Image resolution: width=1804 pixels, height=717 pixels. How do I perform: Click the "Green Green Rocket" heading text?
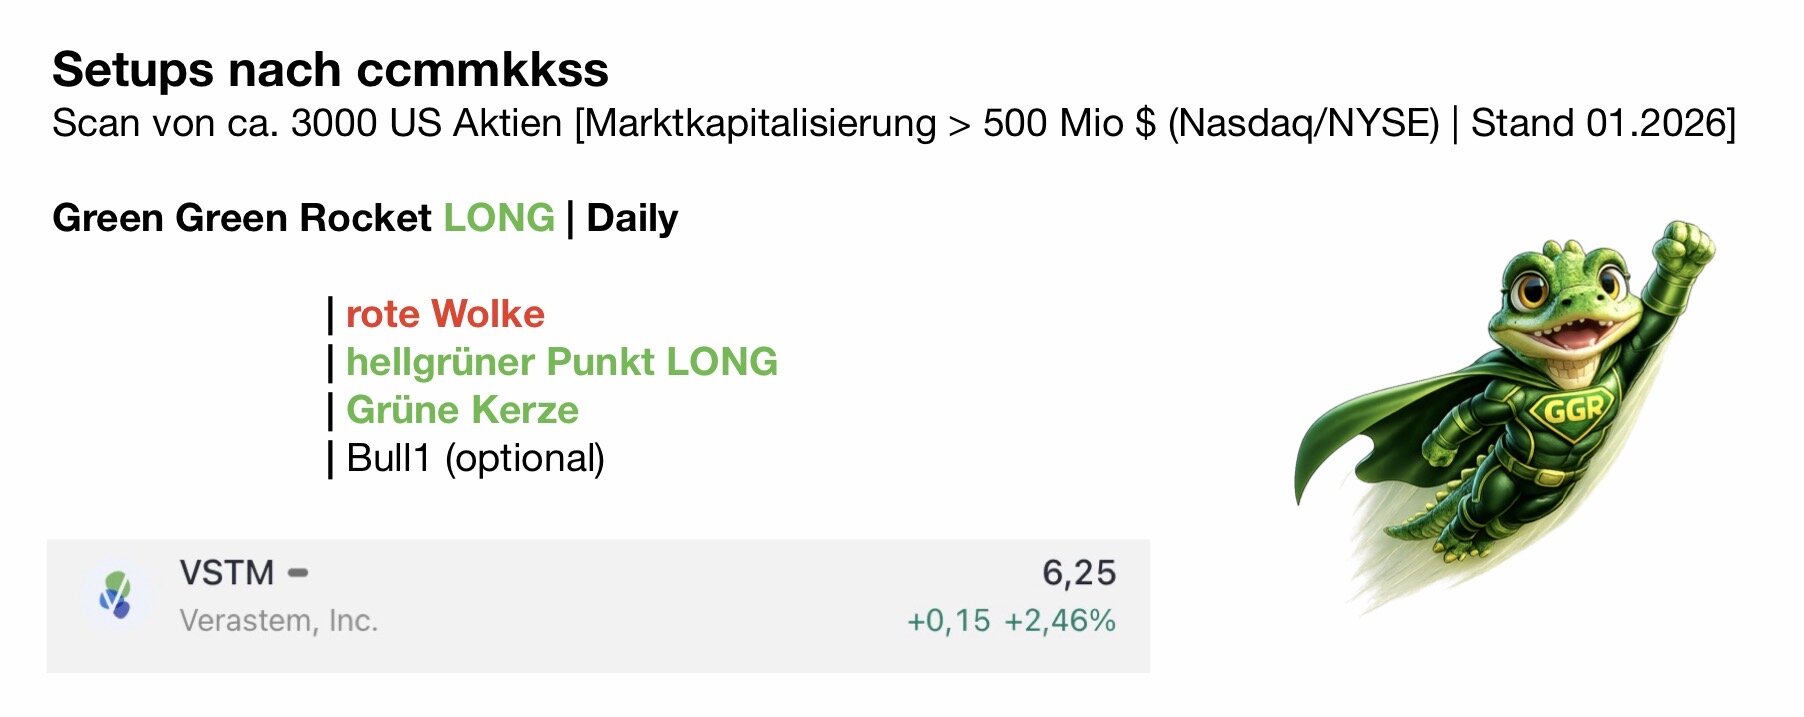click(242, 218)
